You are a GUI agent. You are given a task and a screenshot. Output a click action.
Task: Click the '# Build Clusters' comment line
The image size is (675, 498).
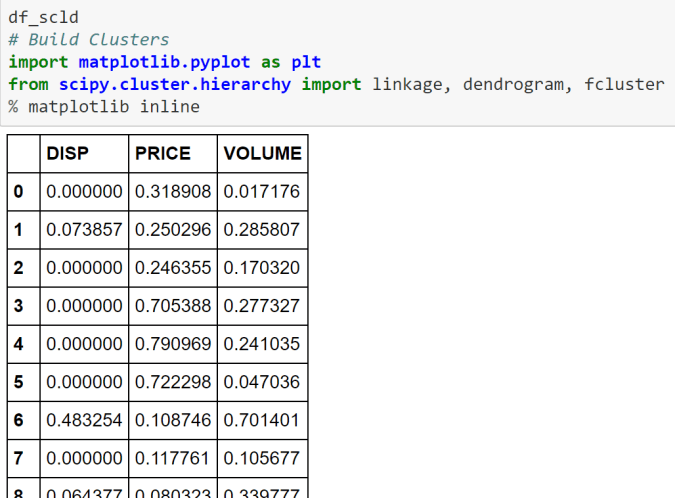point(88,40)
